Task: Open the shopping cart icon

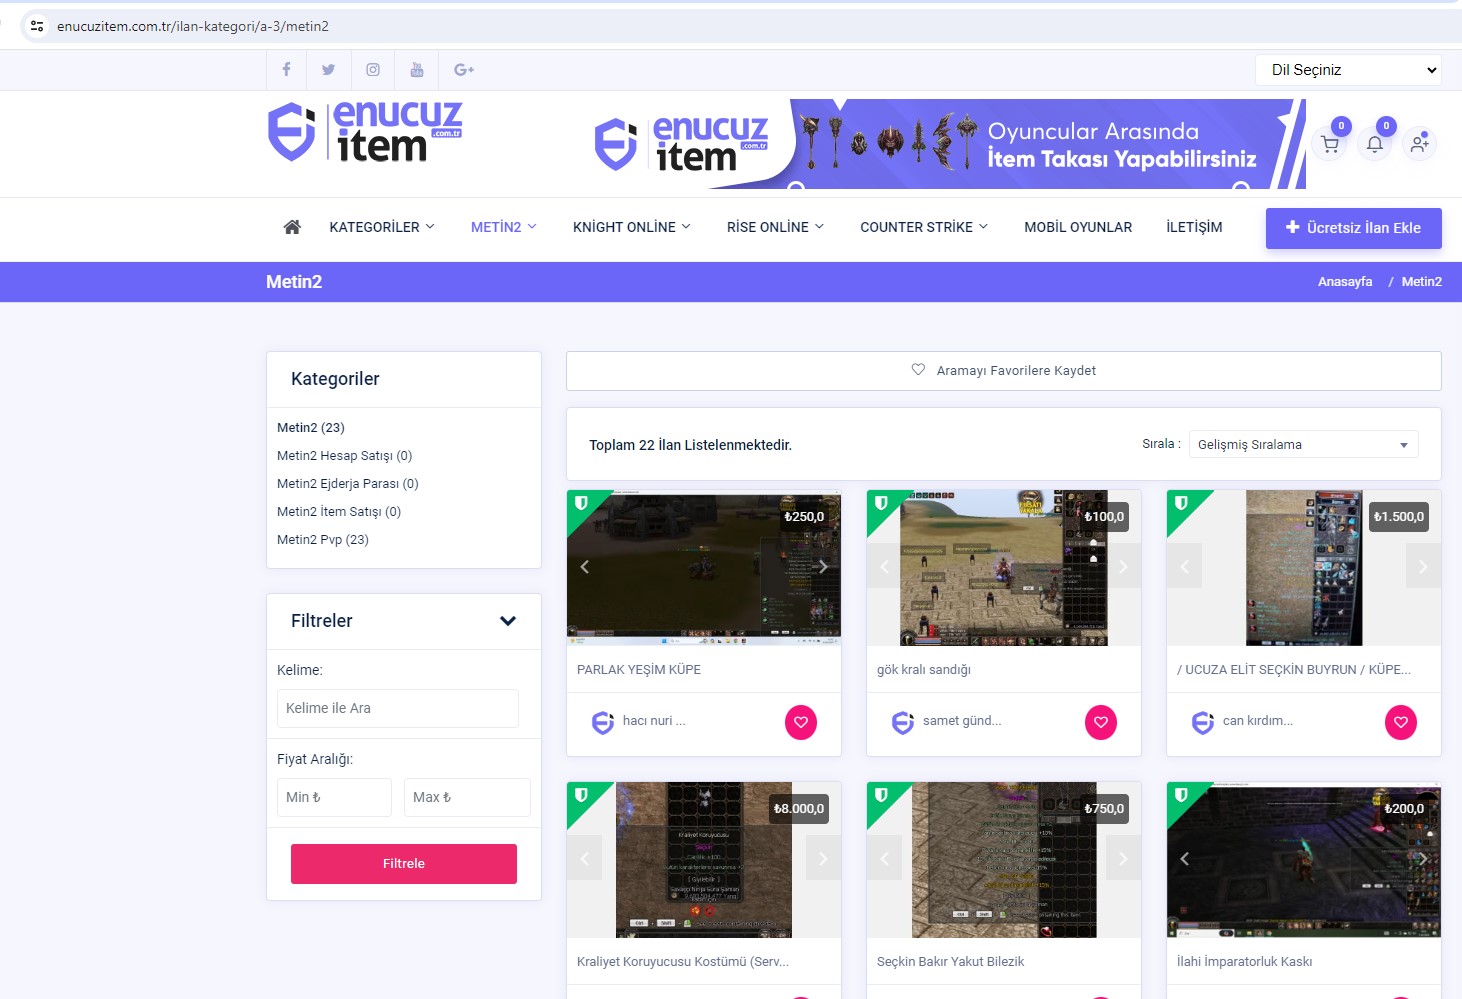Action: pyautogui.click(x=1330, y=144)
